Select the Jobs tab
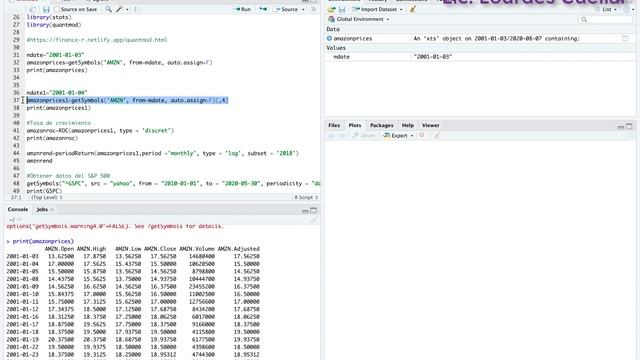 [42, 209]
